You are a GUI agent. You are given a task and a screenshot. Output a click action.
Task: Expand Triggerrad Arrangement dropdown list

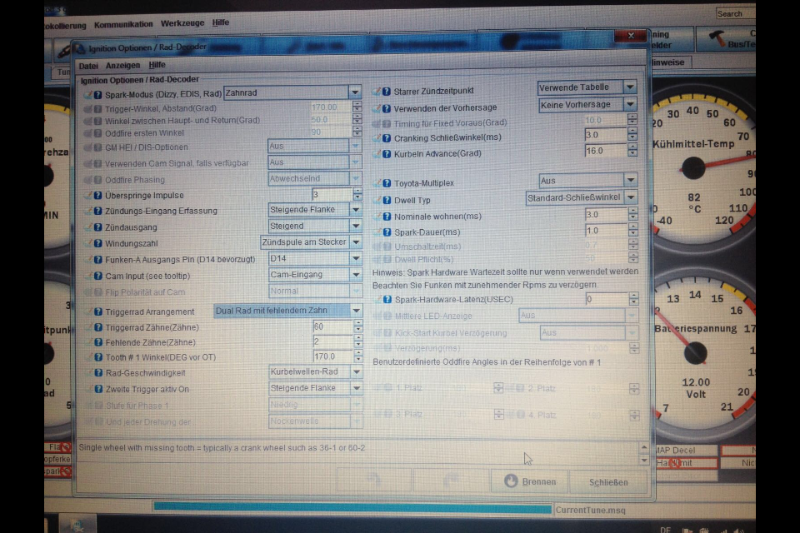pos(355,310)
